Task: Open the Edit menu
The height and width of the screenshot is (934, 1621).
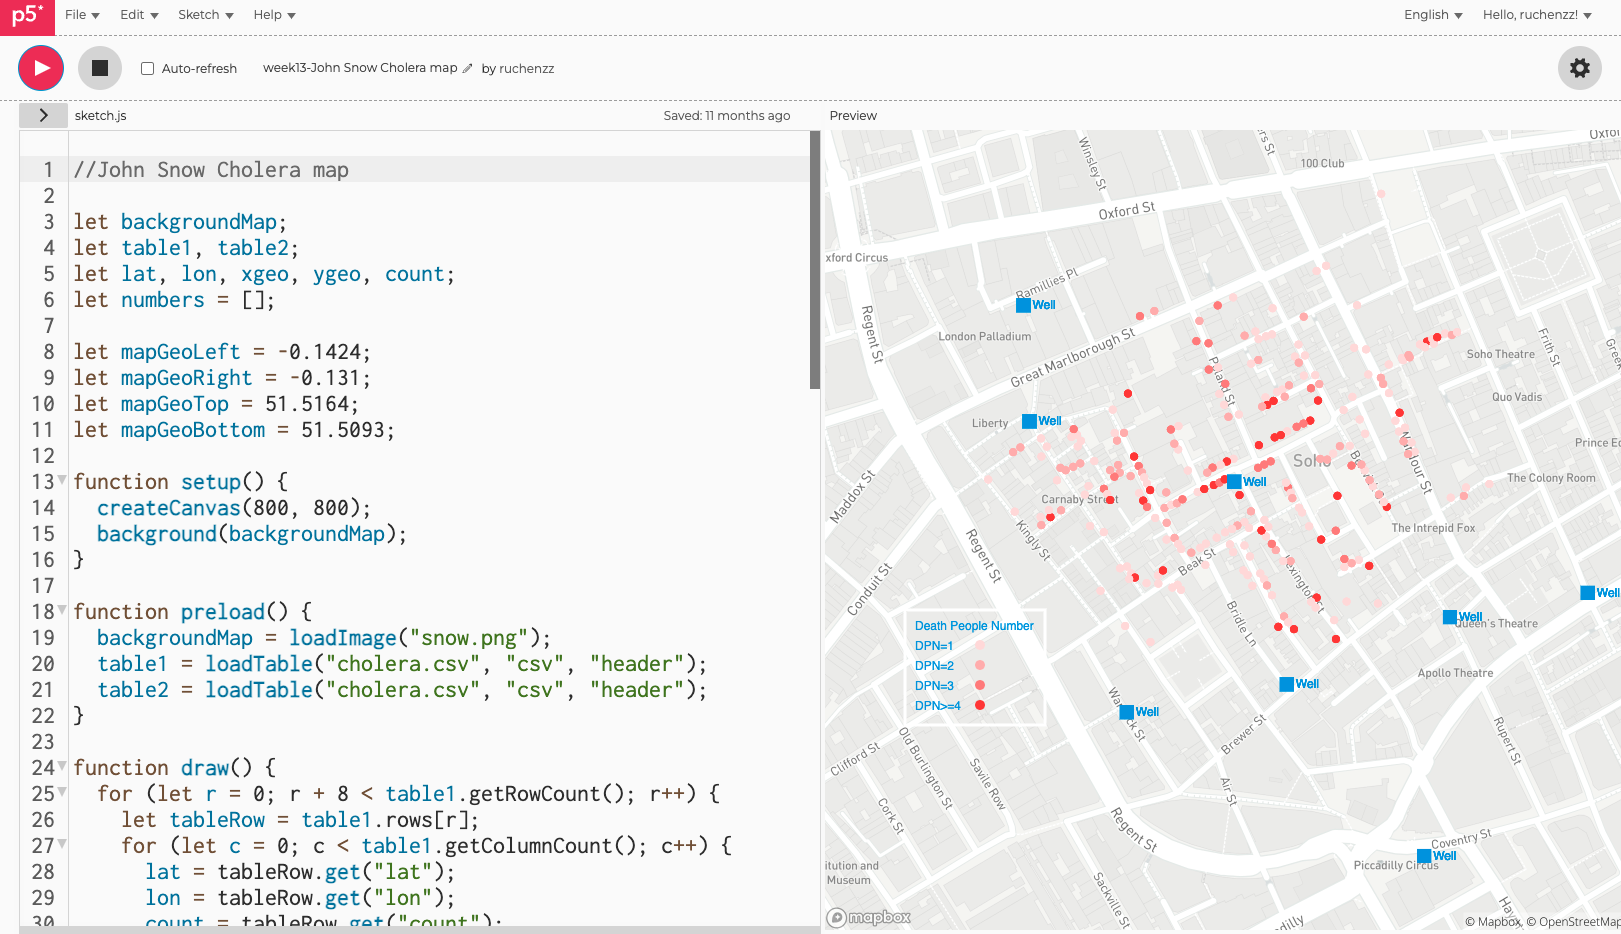Action: 139,14
